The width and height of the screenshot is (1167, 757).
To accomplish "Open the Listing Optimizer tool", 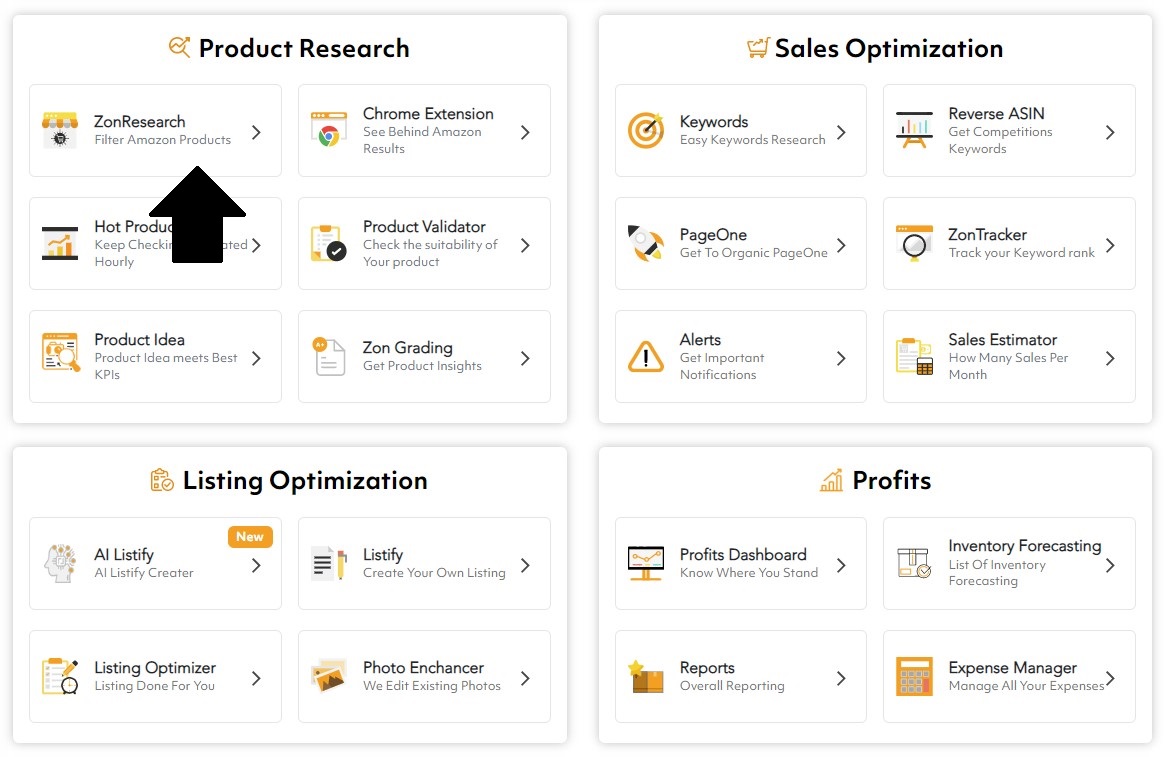I will point(155,677).
